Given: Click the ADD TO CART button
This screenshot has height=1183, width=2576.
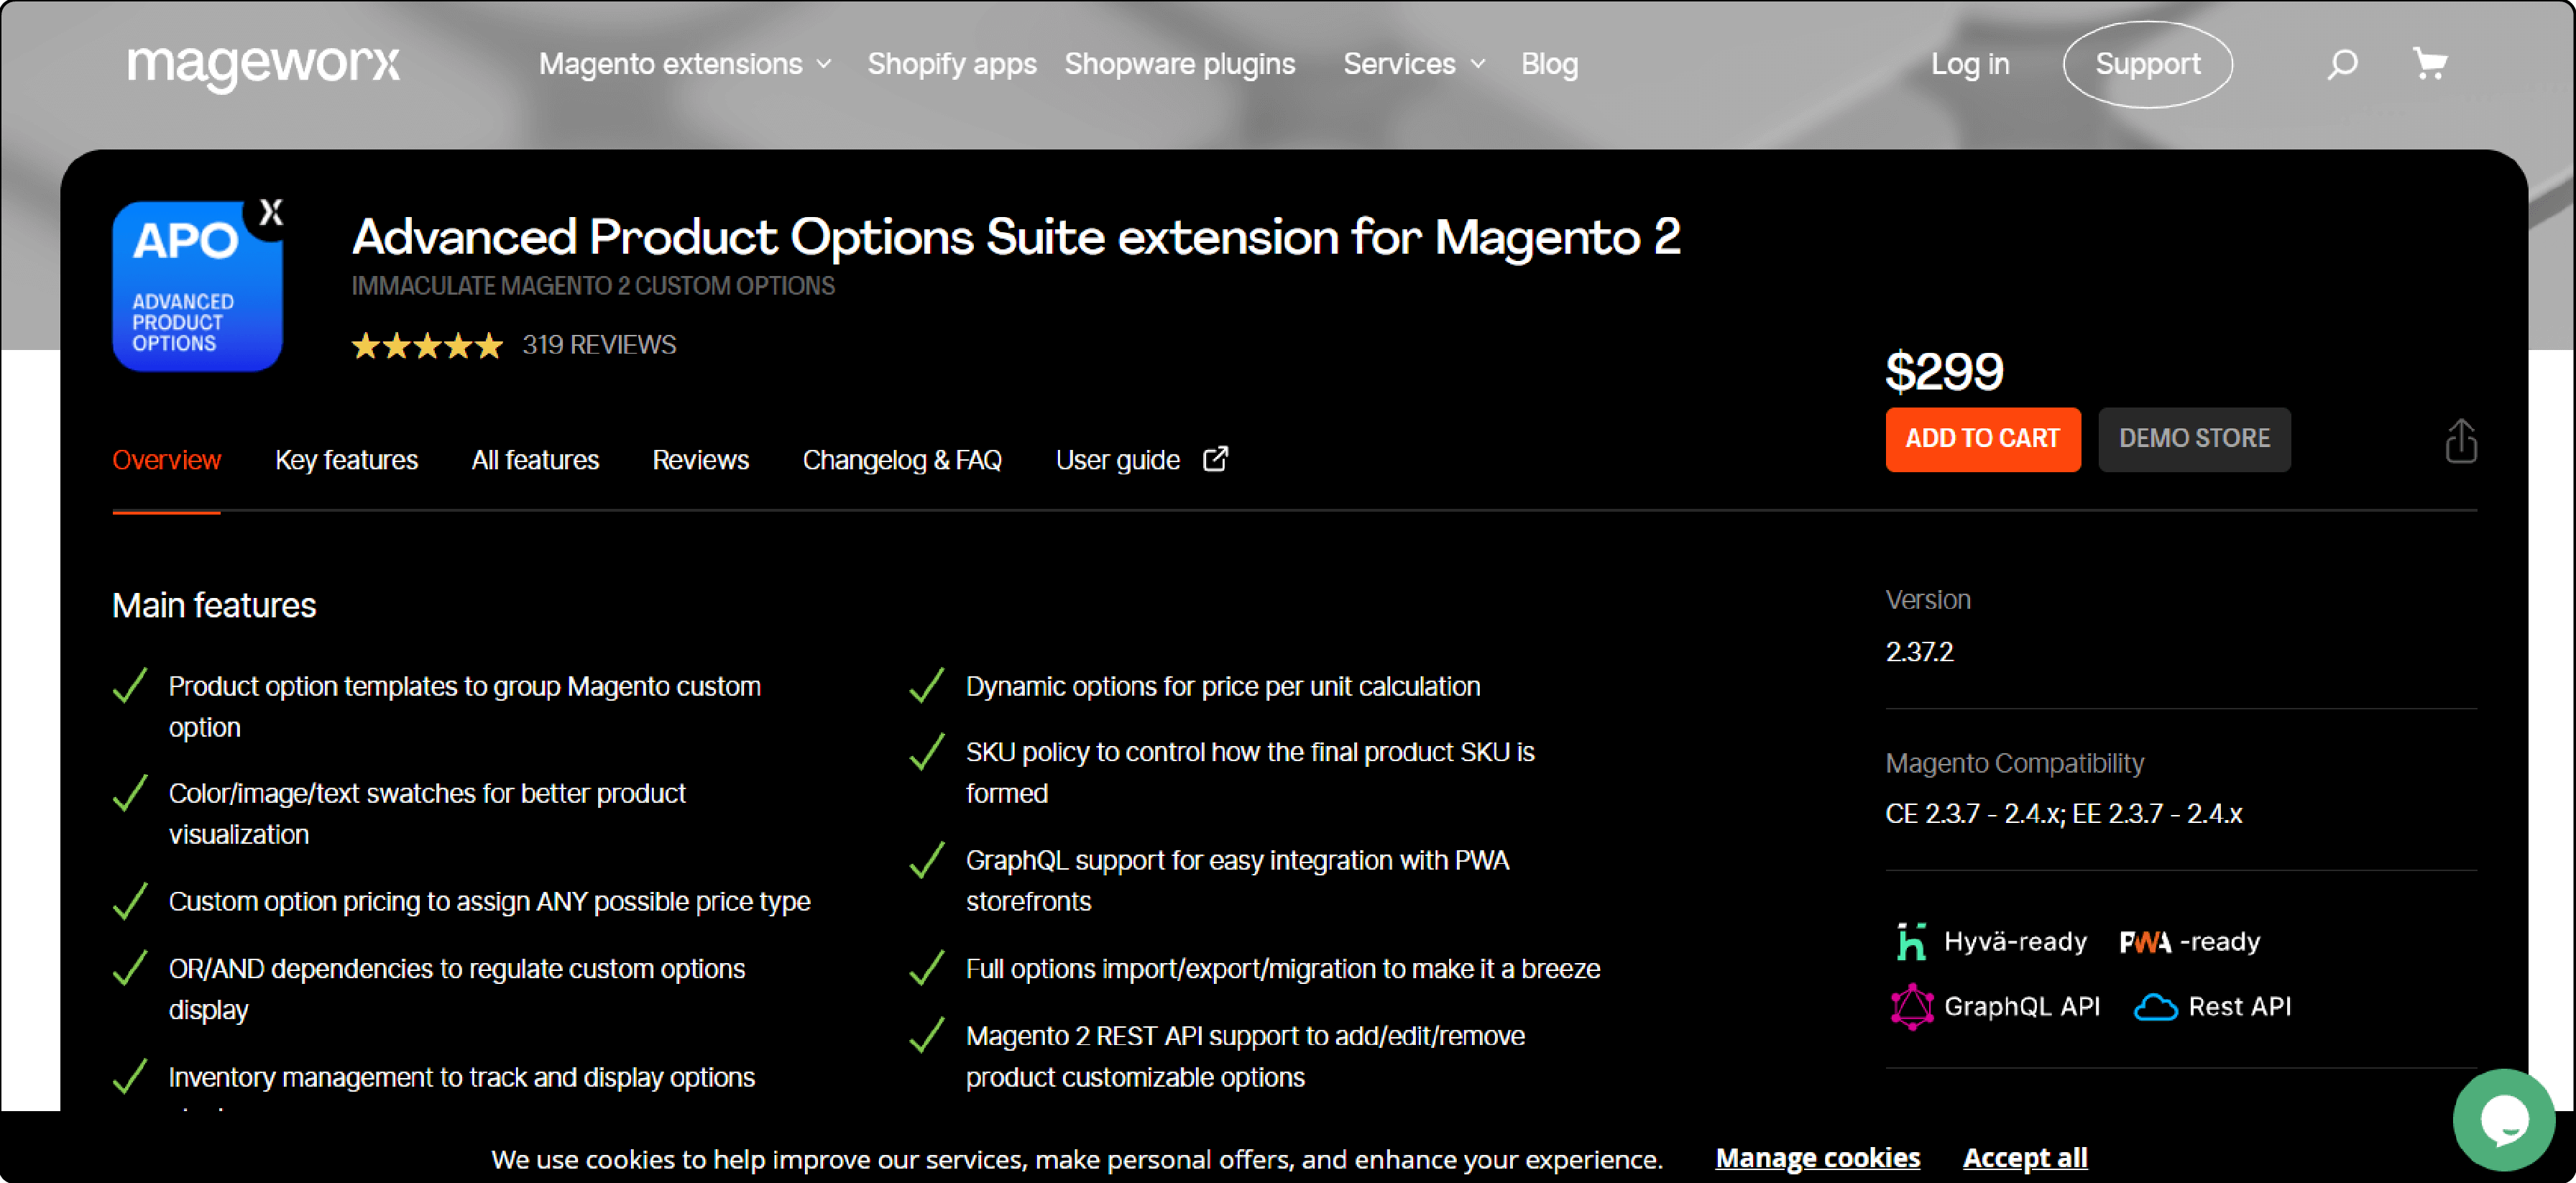Looking at the screenshot, I should tap(1979, 438).
